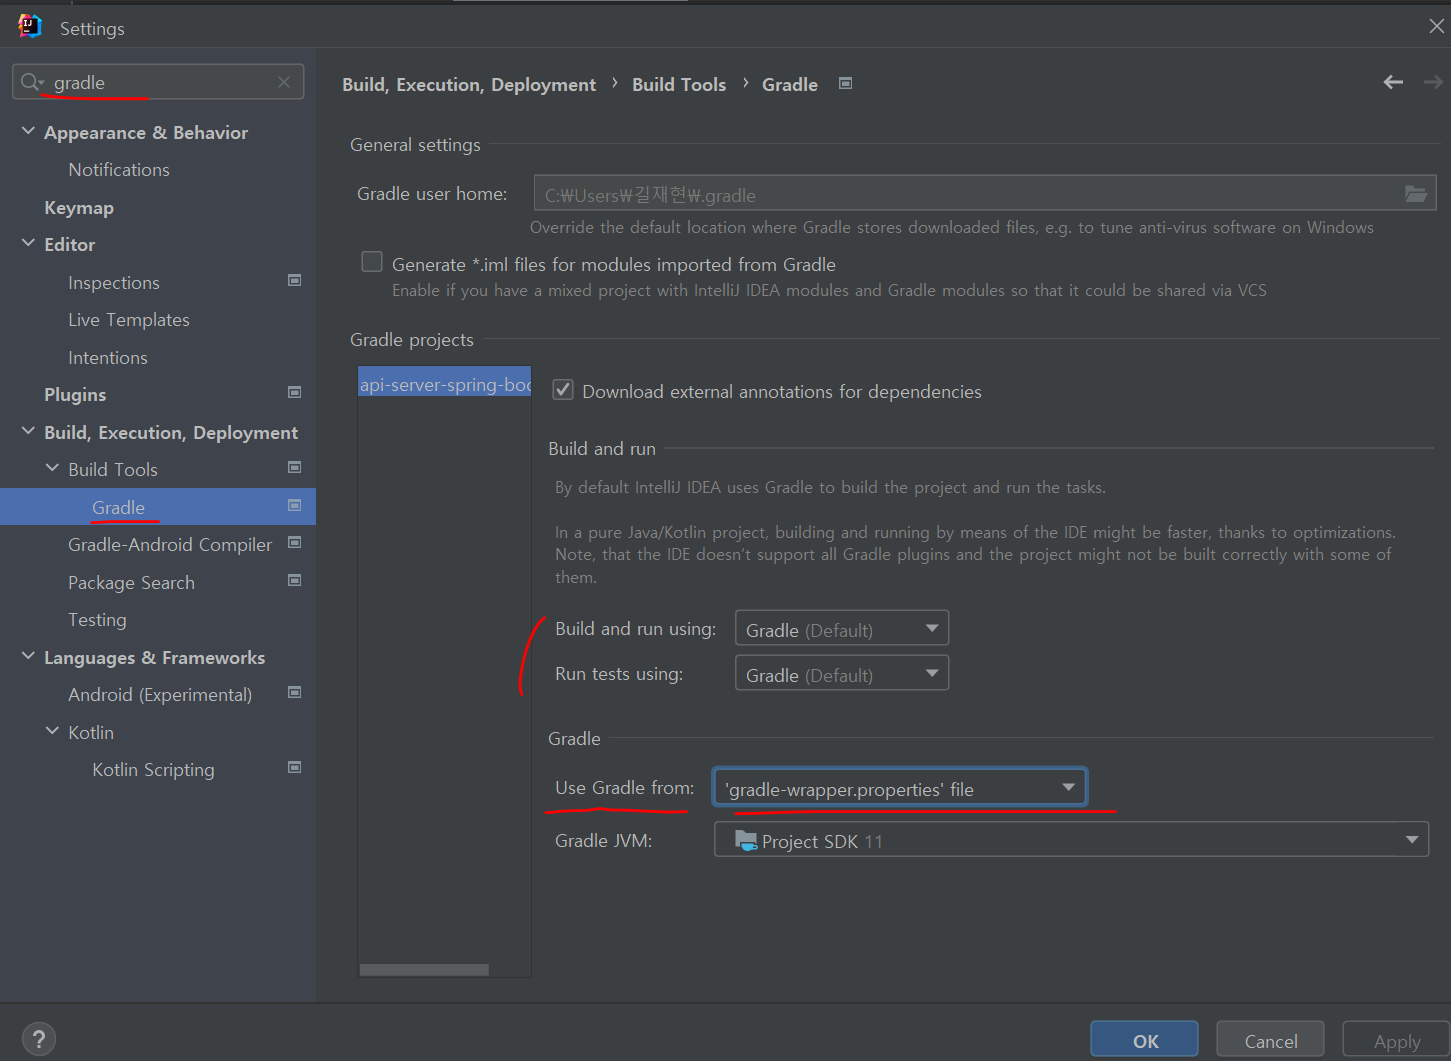Collapse Languages & Frameworks section

click(x=28, y=656)
